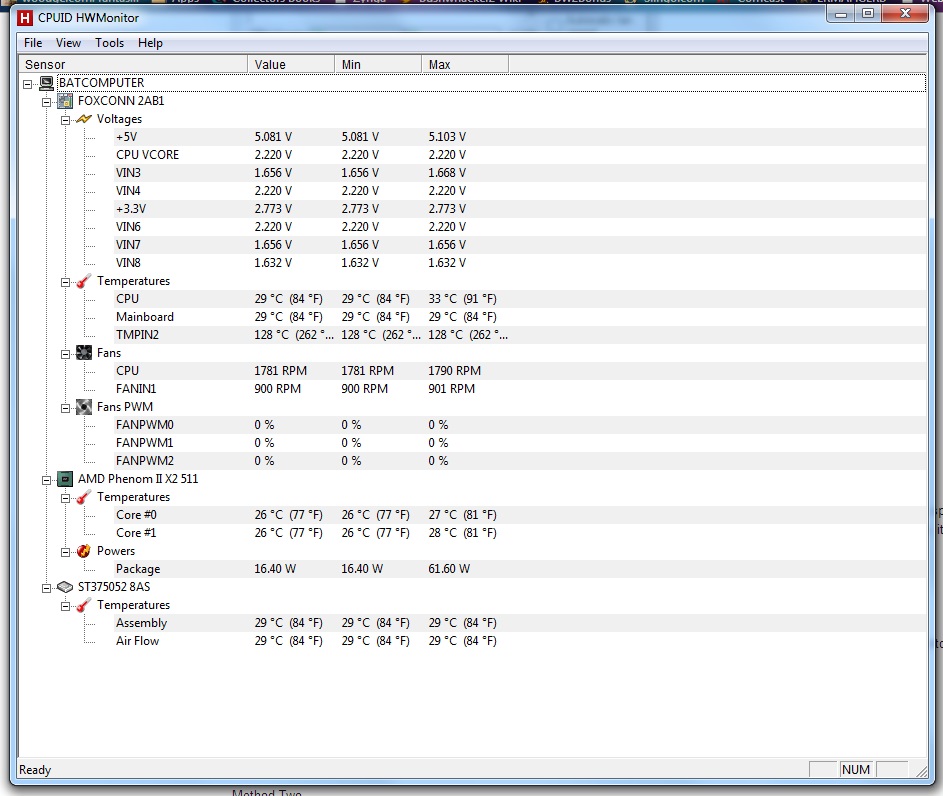Collapse the Powers group
Screen dimensions: 943x796
(66, 552)
